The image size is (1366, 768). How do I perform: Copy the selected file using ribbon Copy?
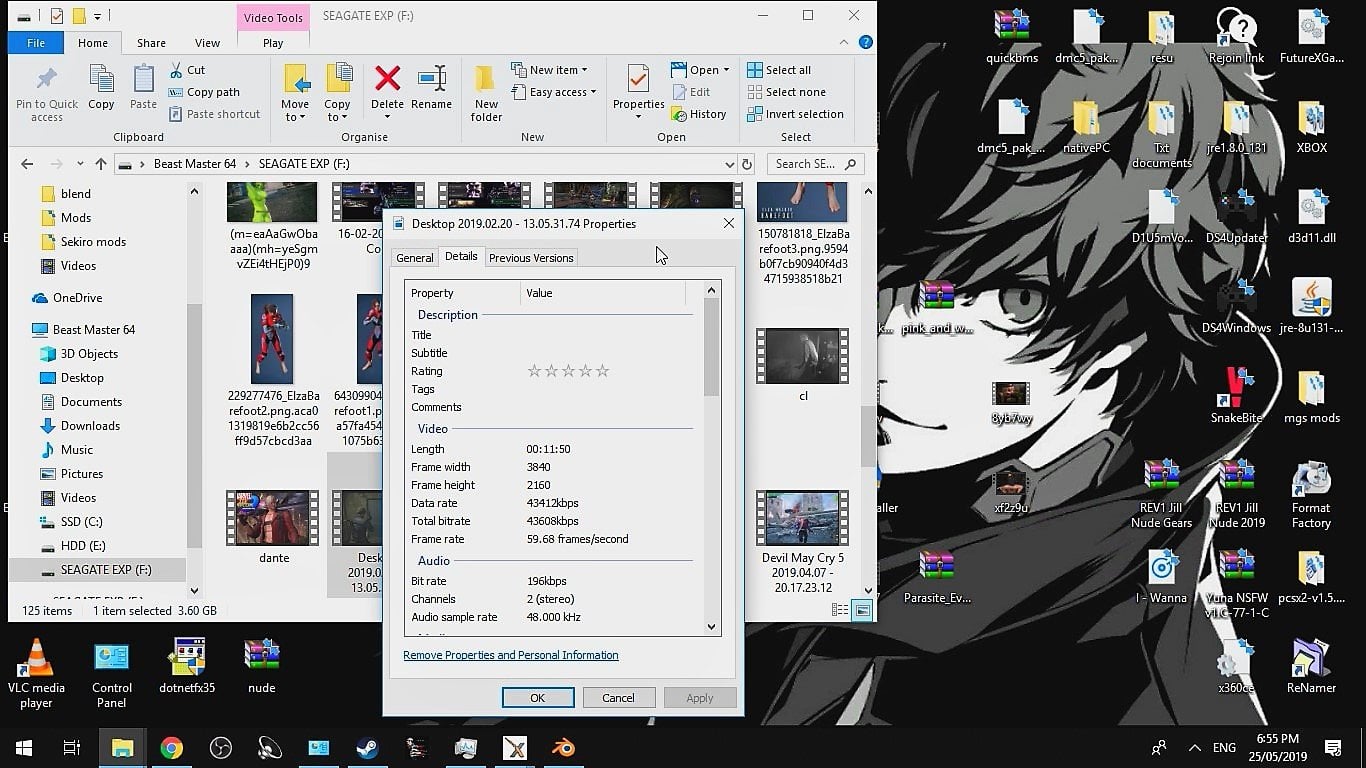pos(101,87)
